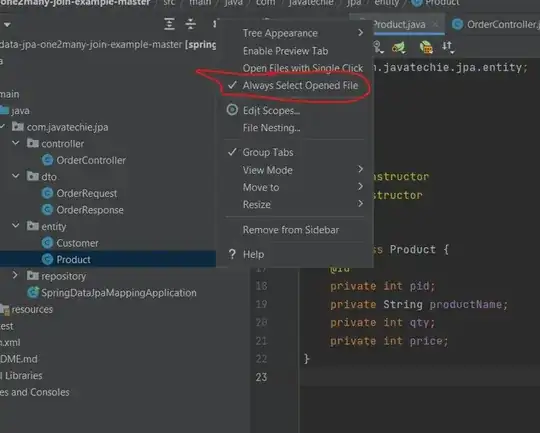Expand the repository package folder
Image resolution: width=540 pixels, height=433 pixels.
(15, 275)
